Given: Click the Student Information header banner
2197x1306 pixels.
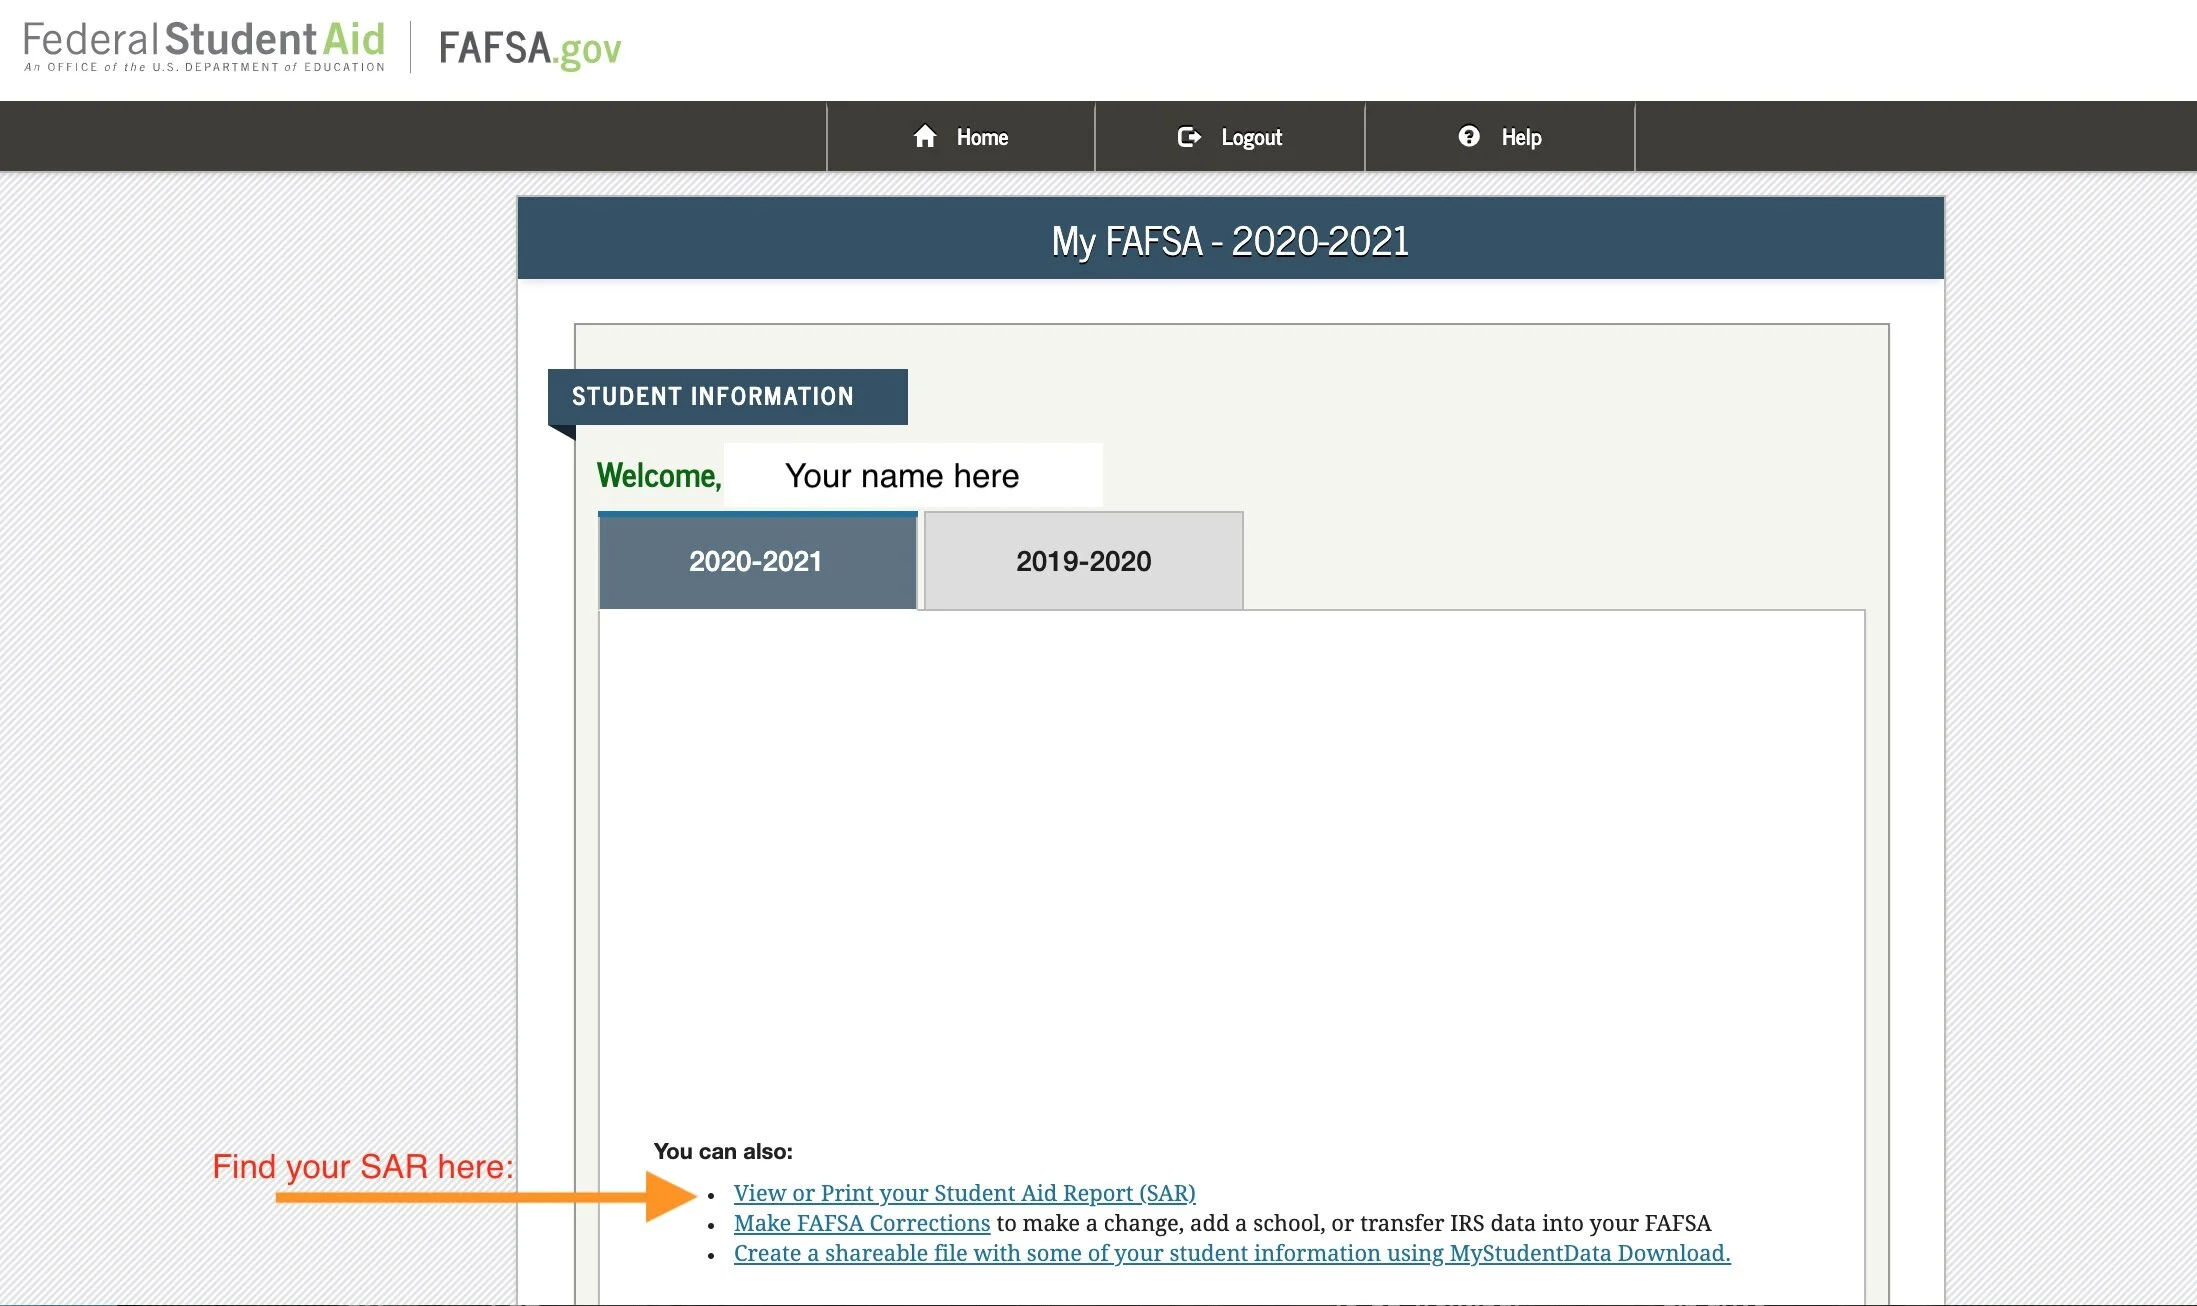Looking at the screenshot, I should pos(713,396).
